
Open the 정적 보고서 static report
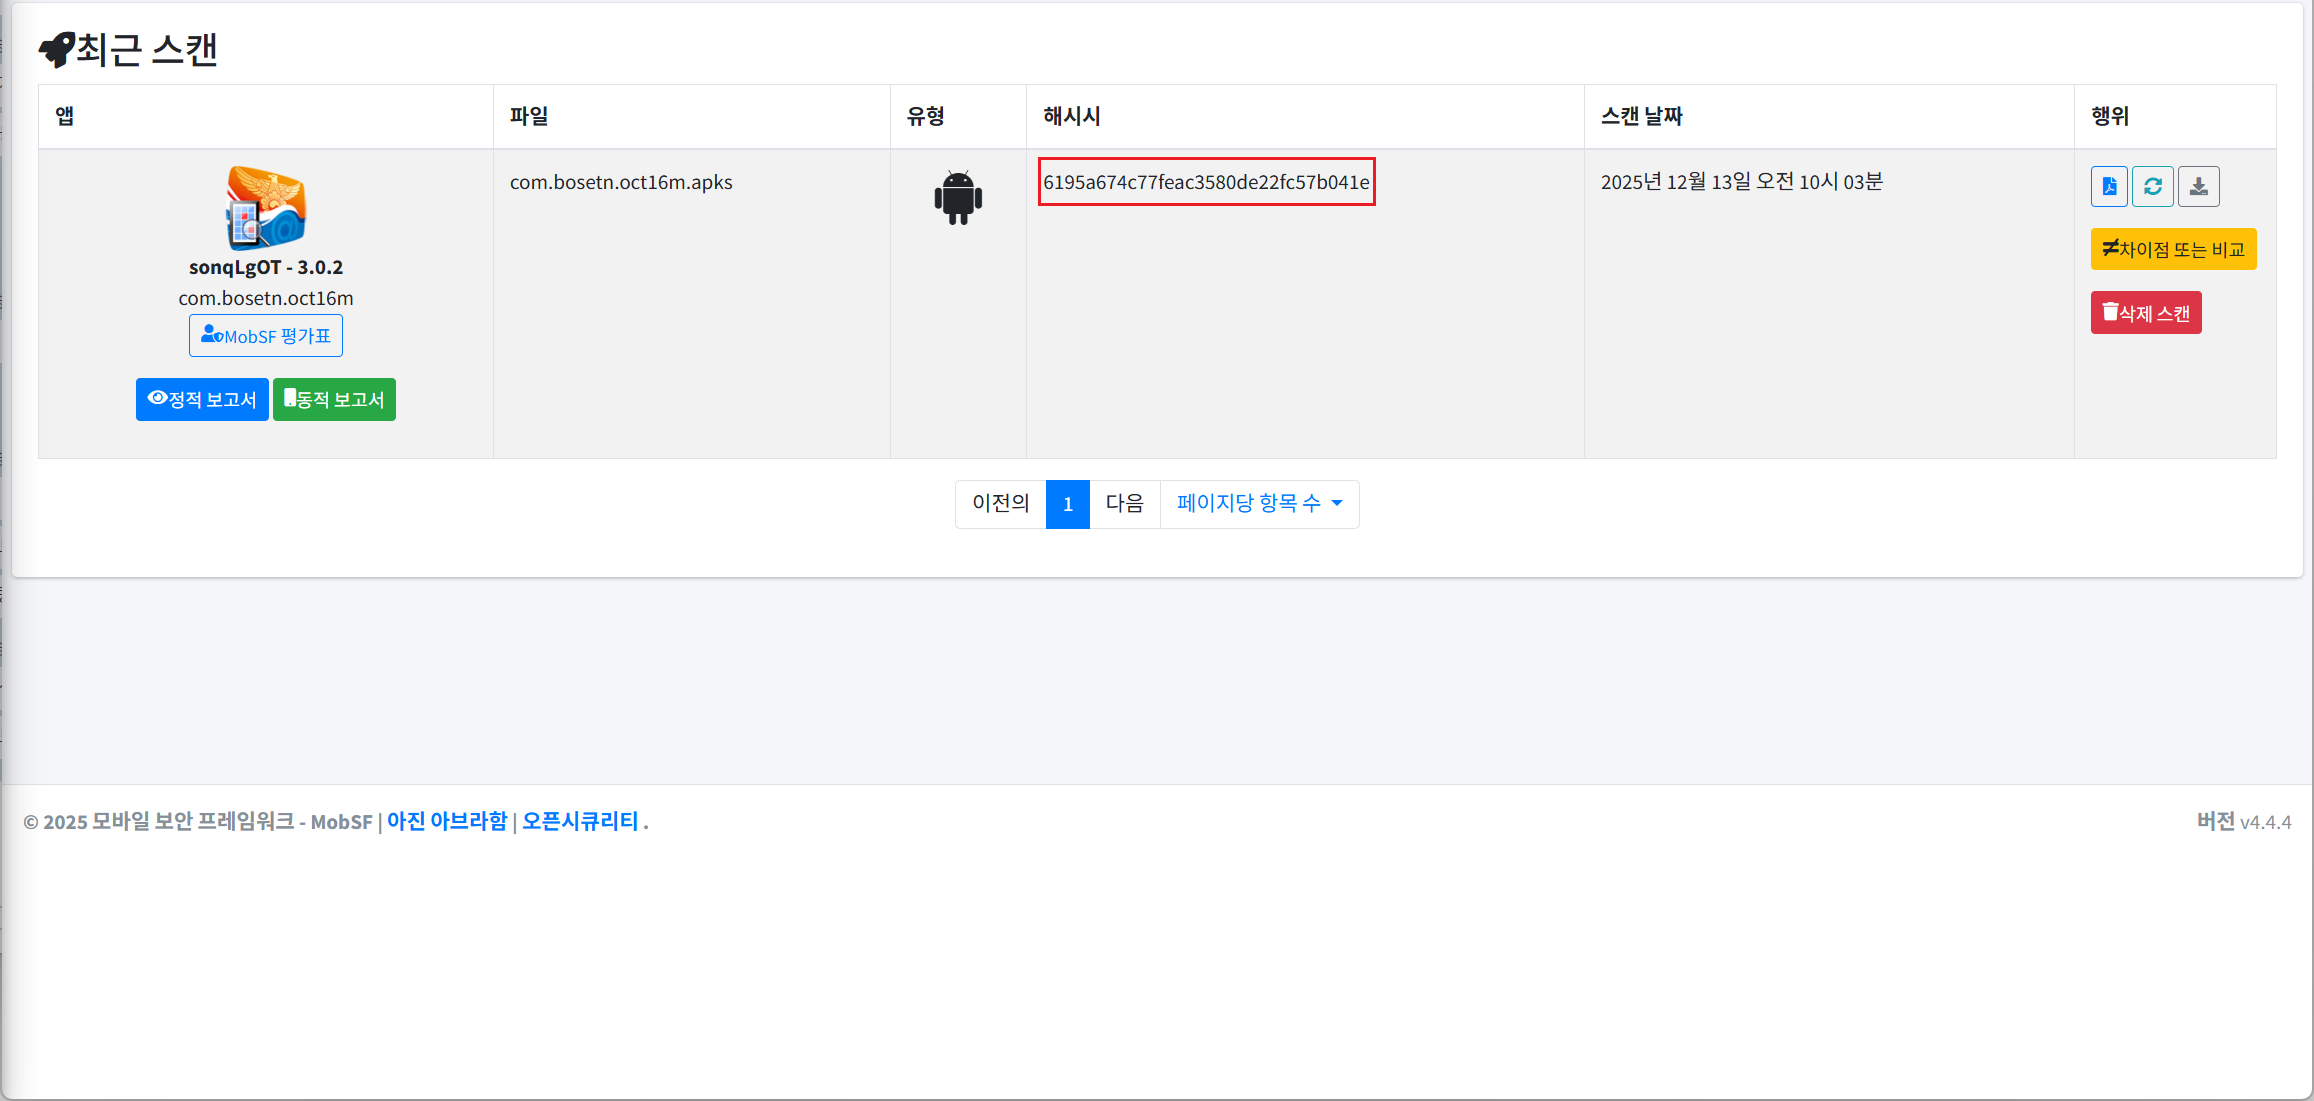pos(202,400)
